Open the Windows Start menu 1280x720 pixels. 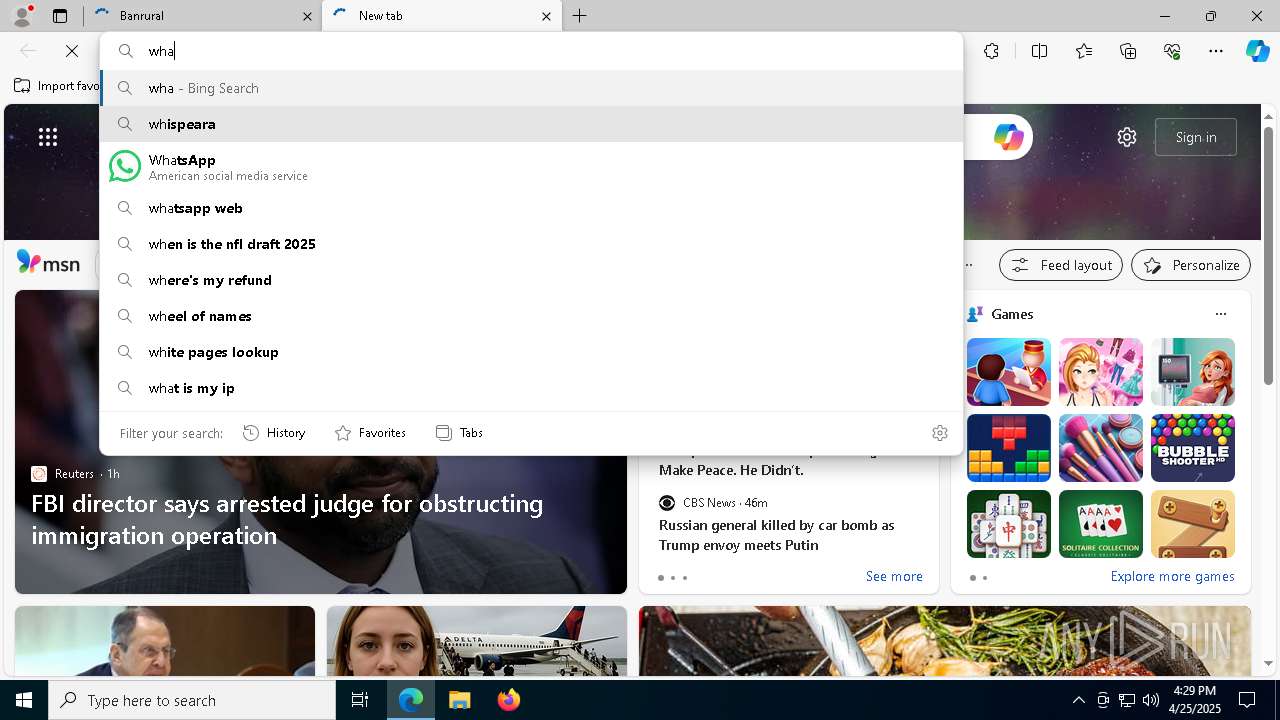pos(24,700)
